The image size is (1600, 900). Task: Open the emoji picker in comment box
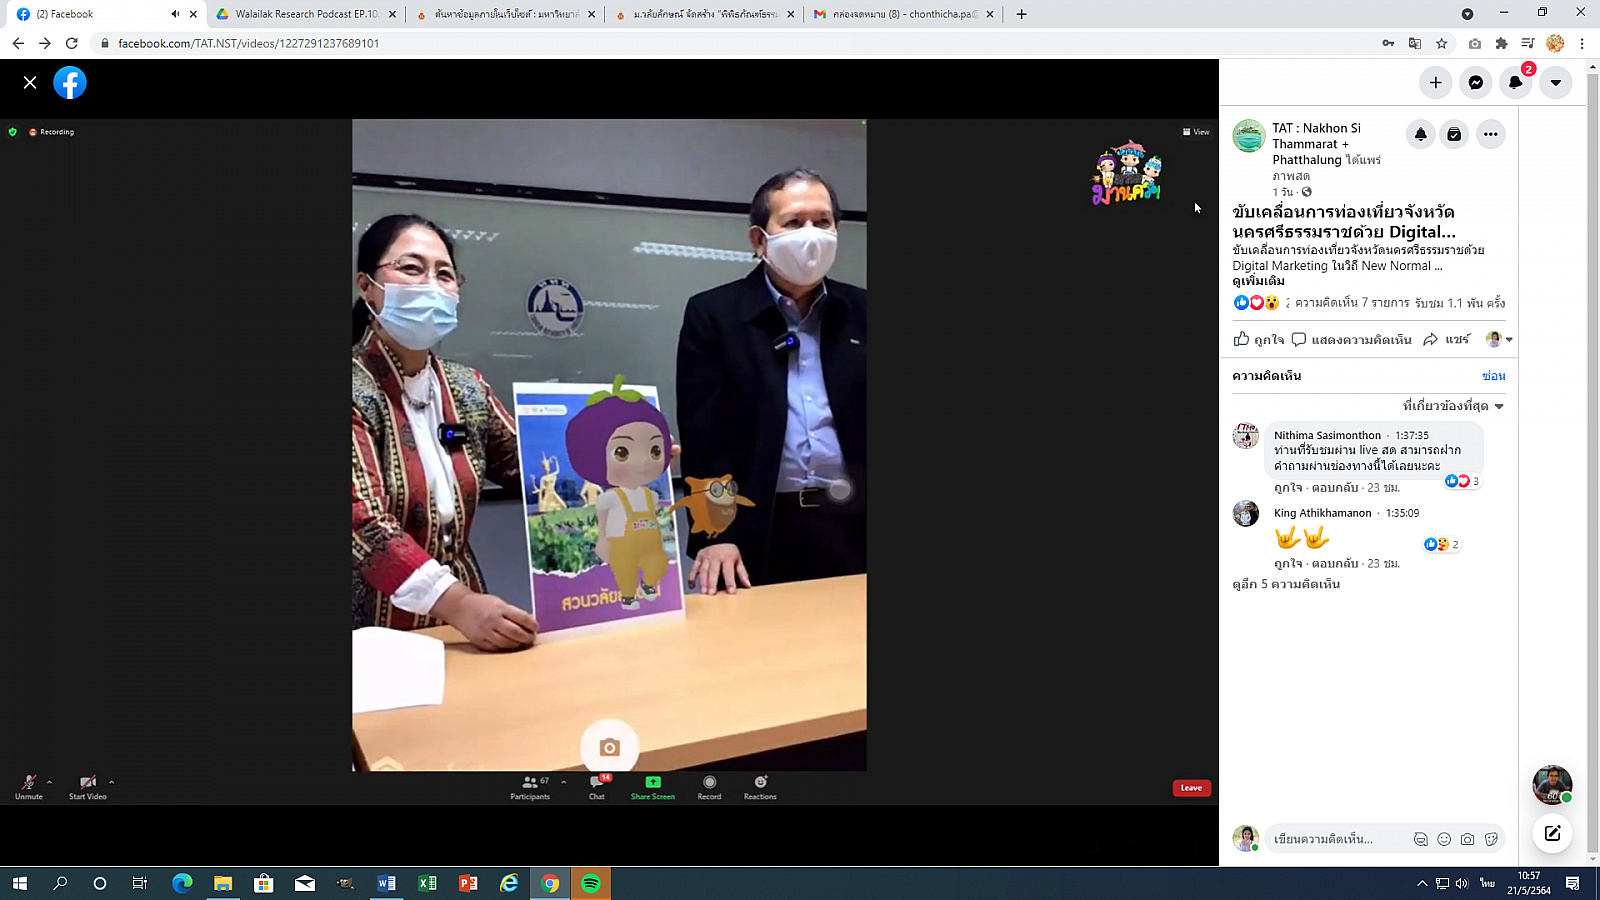point(1443,839)
